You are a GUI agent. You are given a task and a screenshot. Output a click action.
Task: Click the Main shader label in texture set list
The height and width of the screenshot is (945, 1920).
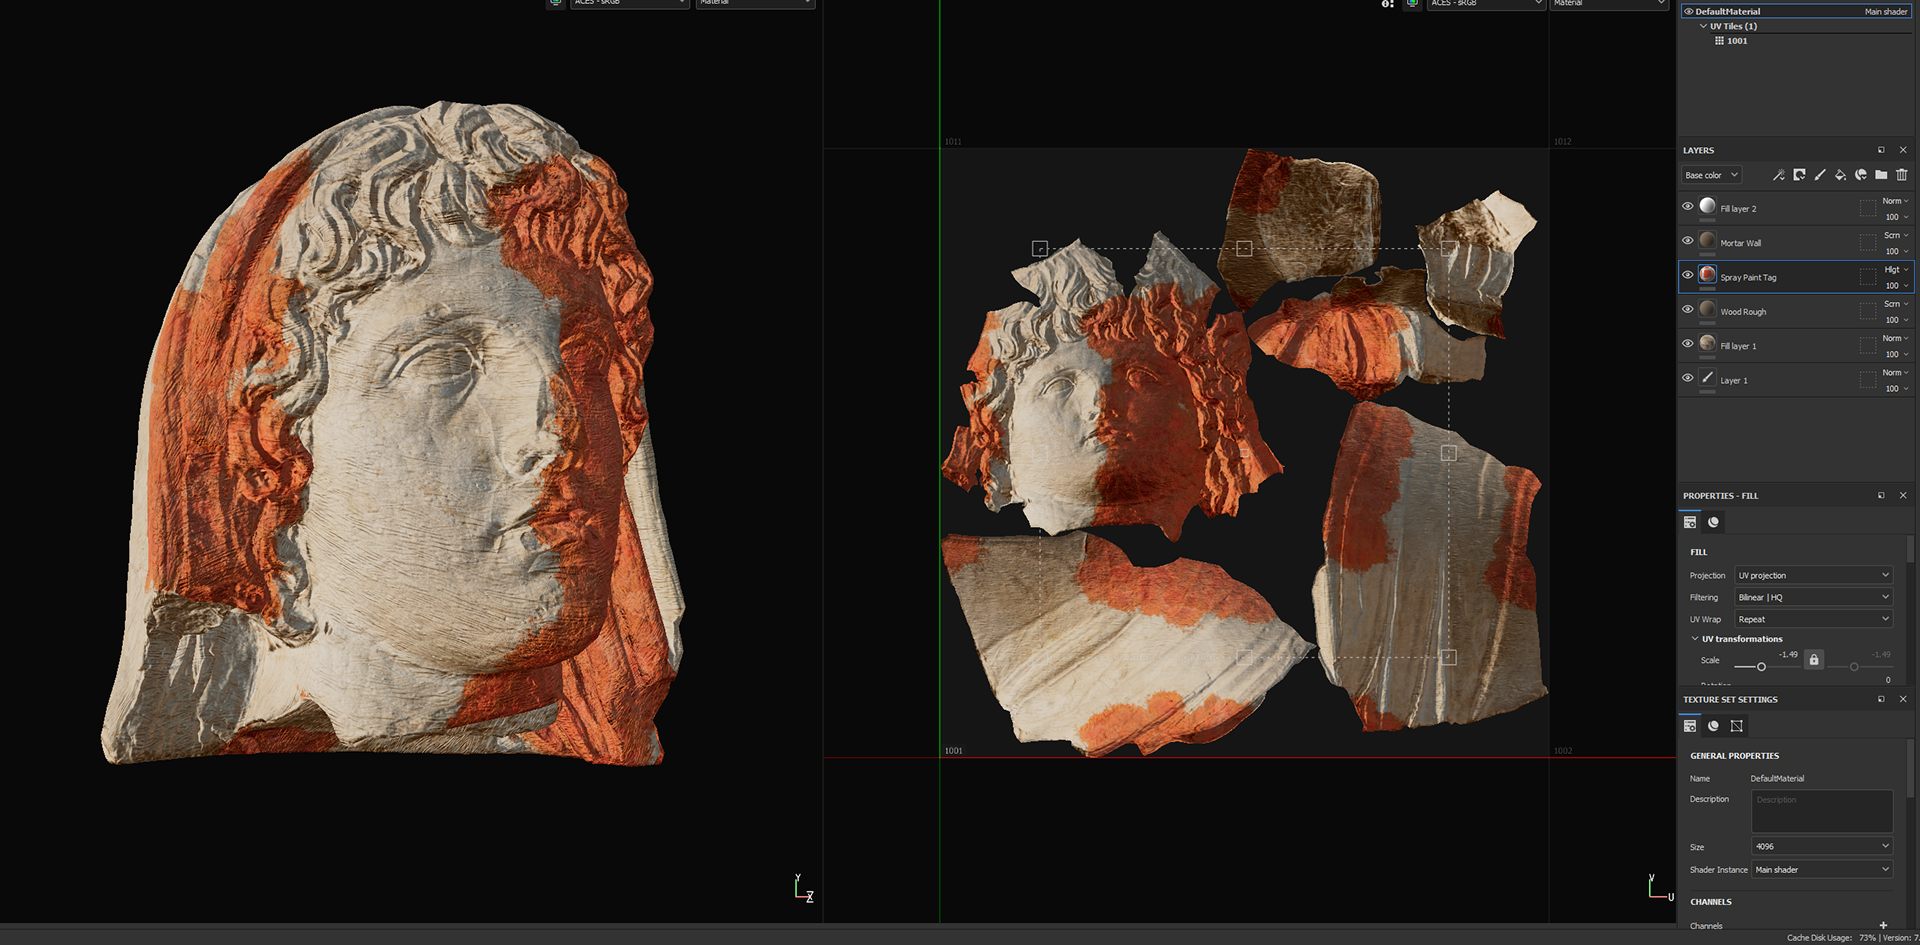click(x=1885, y=12)
